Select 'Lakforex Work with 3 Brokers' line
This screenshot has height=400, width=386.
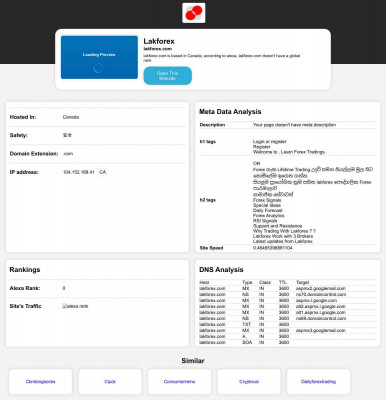pyautogui.click(x=283, y=236)
